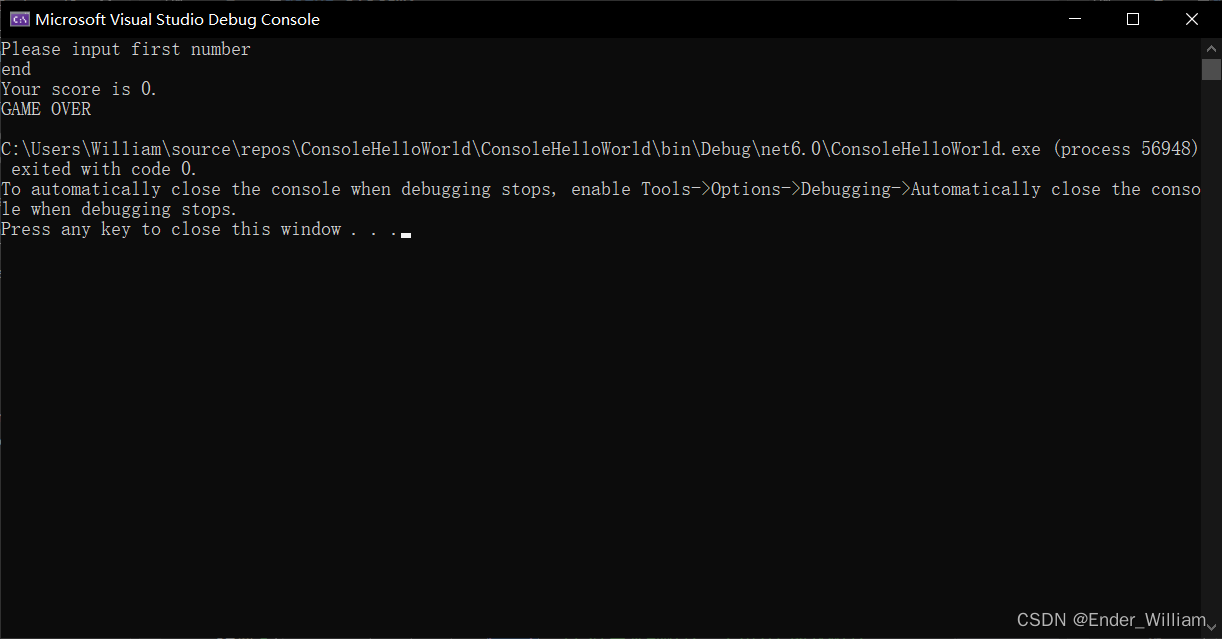Click the 'end' input line
Image resolution: width=1222 pixels, height=639 pixels.
[x=16, y=69]
